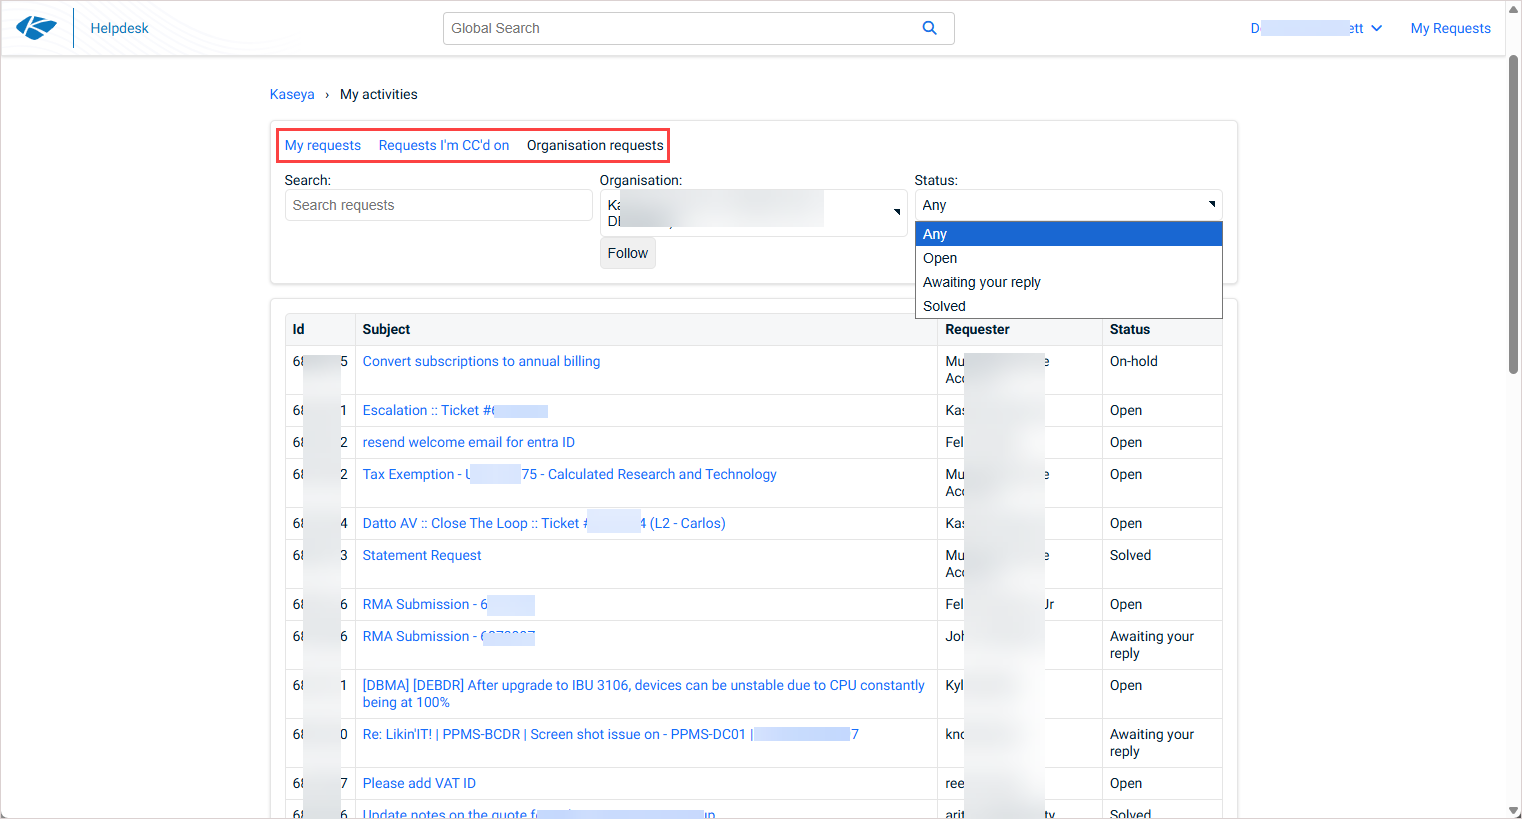Go to Kaseya breadcrumb link
The image size is (1522, 819).
292,94
